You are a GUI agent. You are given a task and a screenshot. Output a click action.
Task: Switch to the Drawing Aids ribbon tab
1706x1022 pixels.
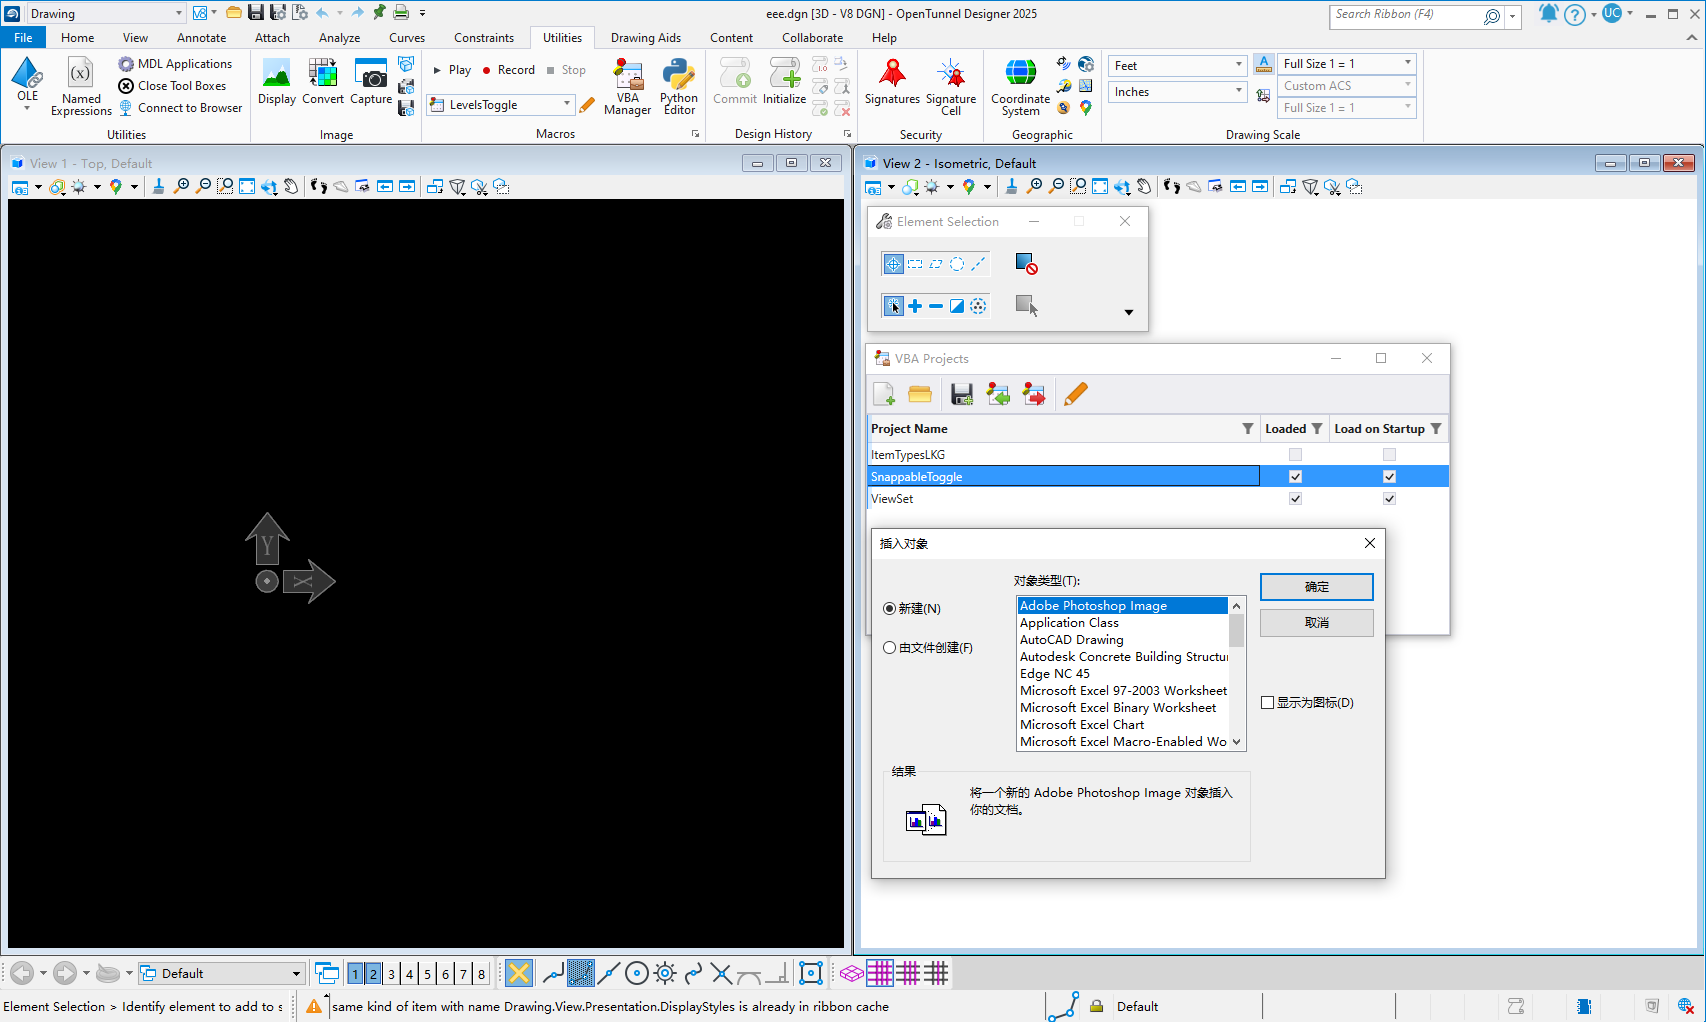click(645, 37)
